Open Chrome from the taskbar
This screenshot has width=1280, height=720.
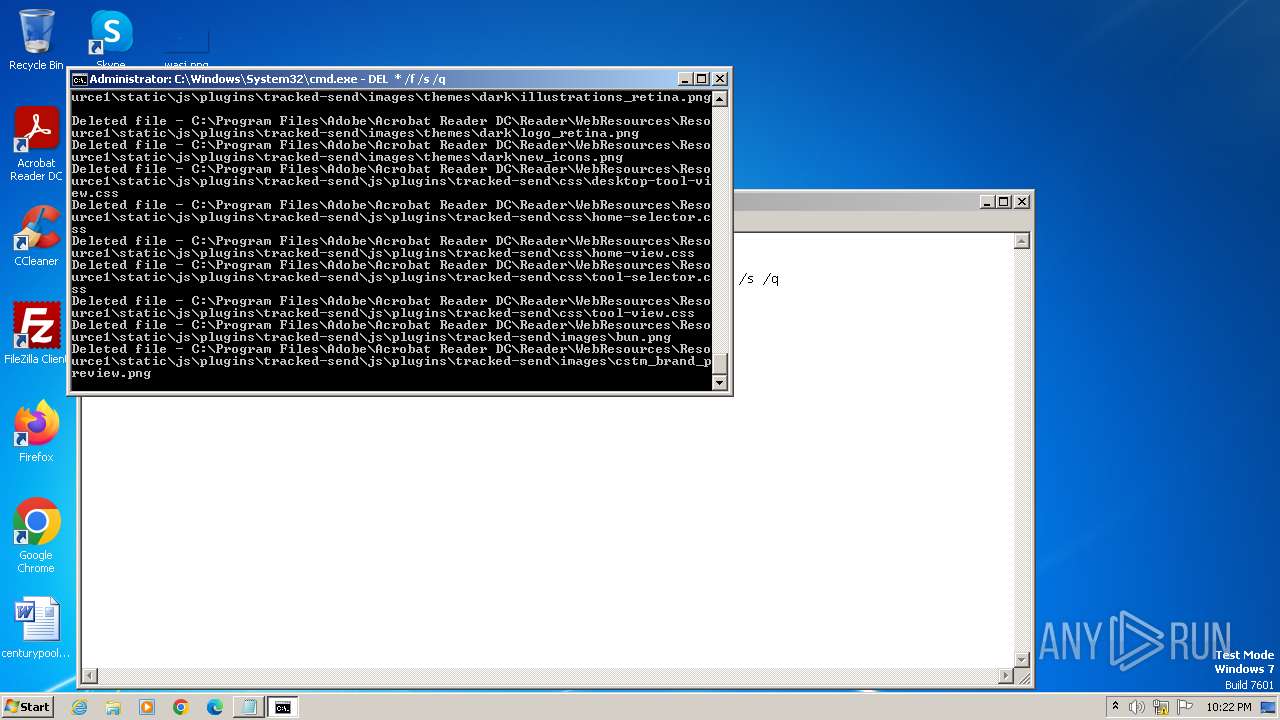[x=181, y=707]
